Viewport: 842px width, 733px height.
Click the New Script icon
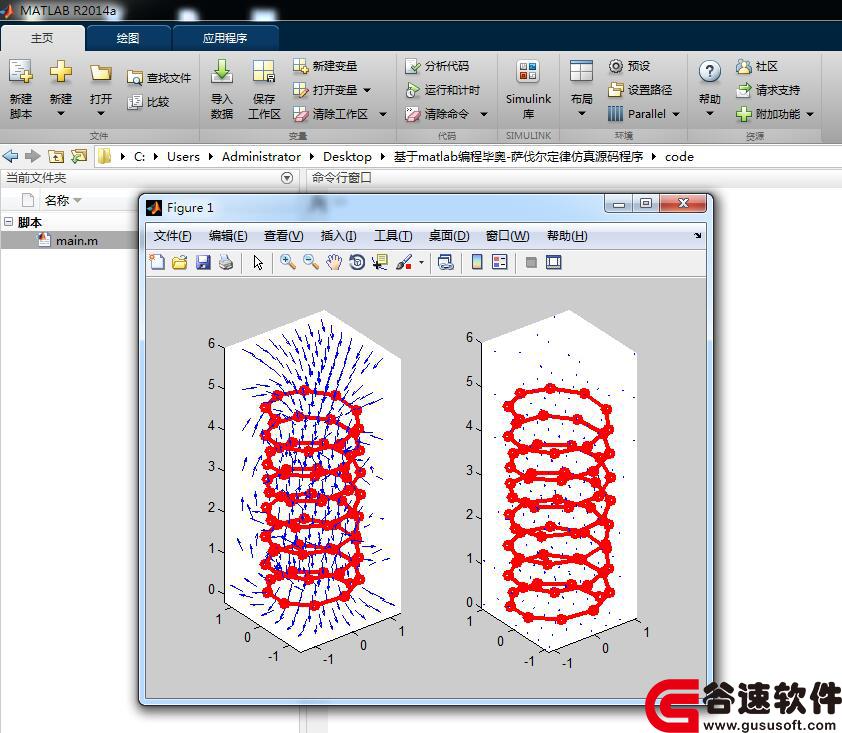click(20, 71)
